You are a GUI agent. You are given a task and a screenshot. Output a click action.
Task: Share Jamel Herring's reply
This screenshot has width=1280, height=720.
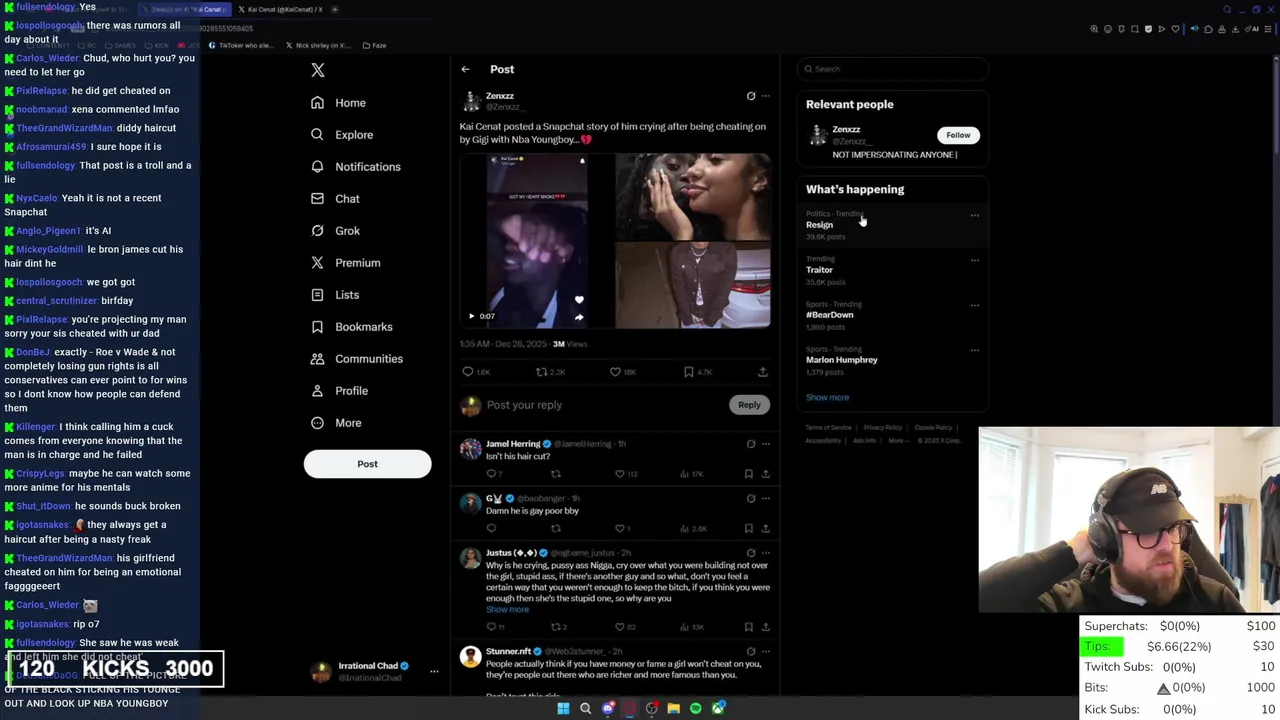pyautogui.click(x=766, y=474)
